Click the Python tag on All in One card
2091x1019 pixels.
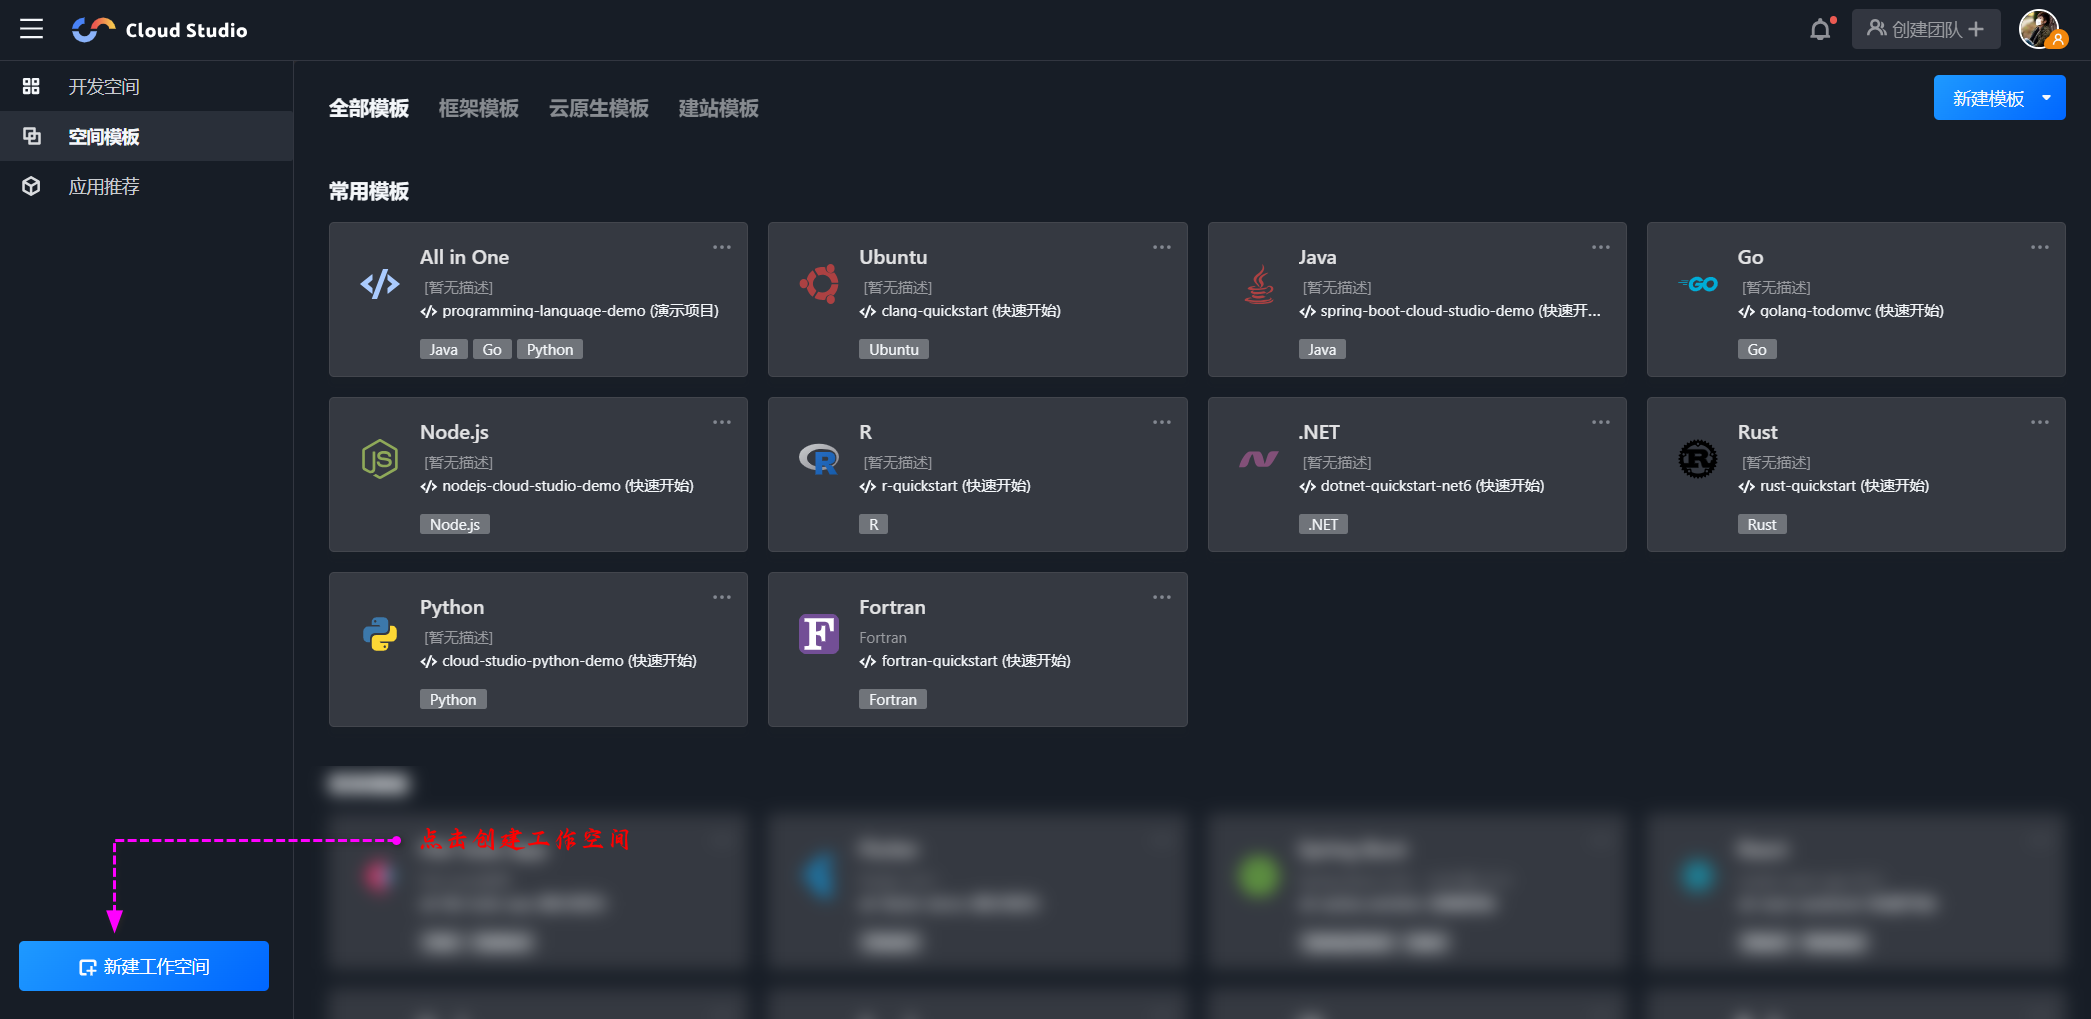pos(550,349)
